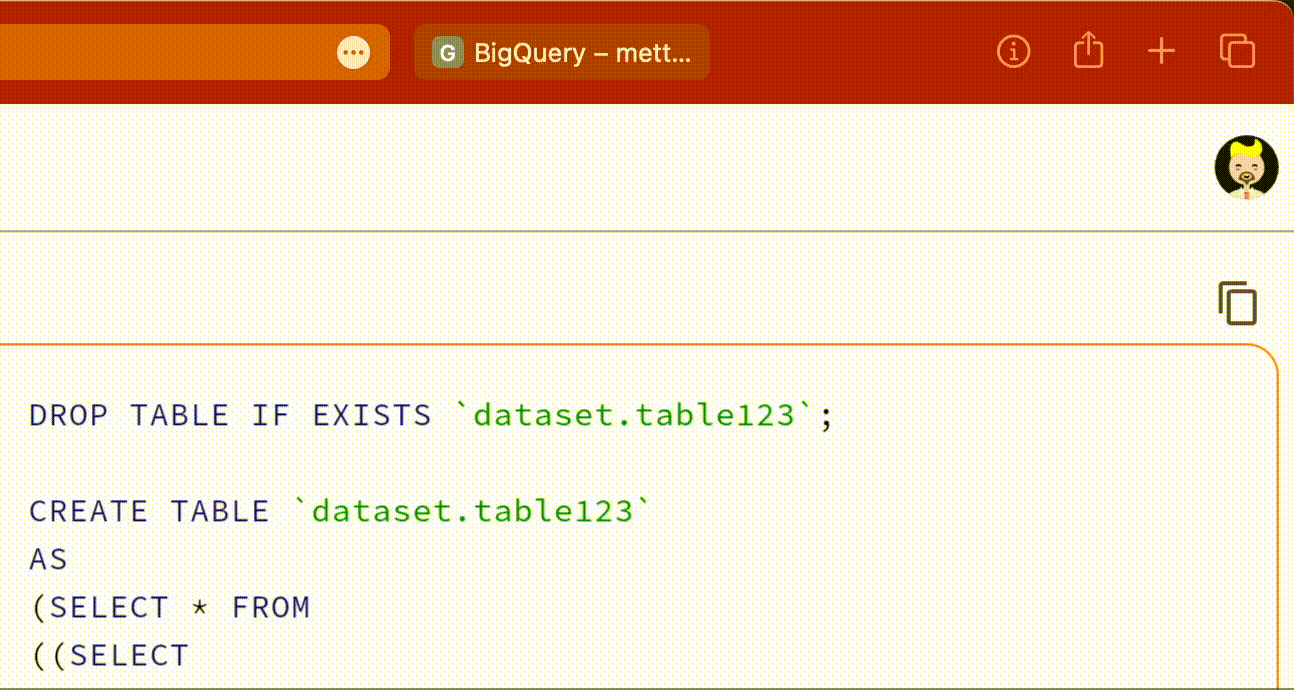Open the user profile avatar

click(x=1246, y=167)
